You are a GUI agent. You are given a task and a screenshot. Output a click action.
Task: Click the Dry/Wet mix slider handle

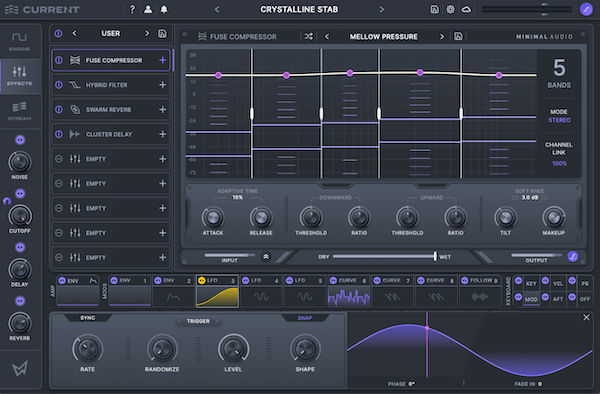coord(435,256)
